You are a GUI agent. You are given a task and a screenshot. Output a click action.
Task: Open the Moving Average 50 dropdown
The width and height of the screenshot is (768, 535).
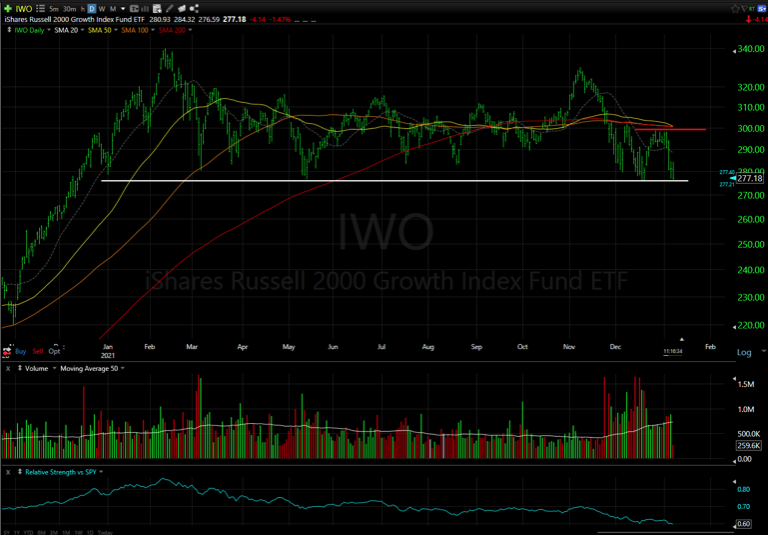[x=122, y=368]
